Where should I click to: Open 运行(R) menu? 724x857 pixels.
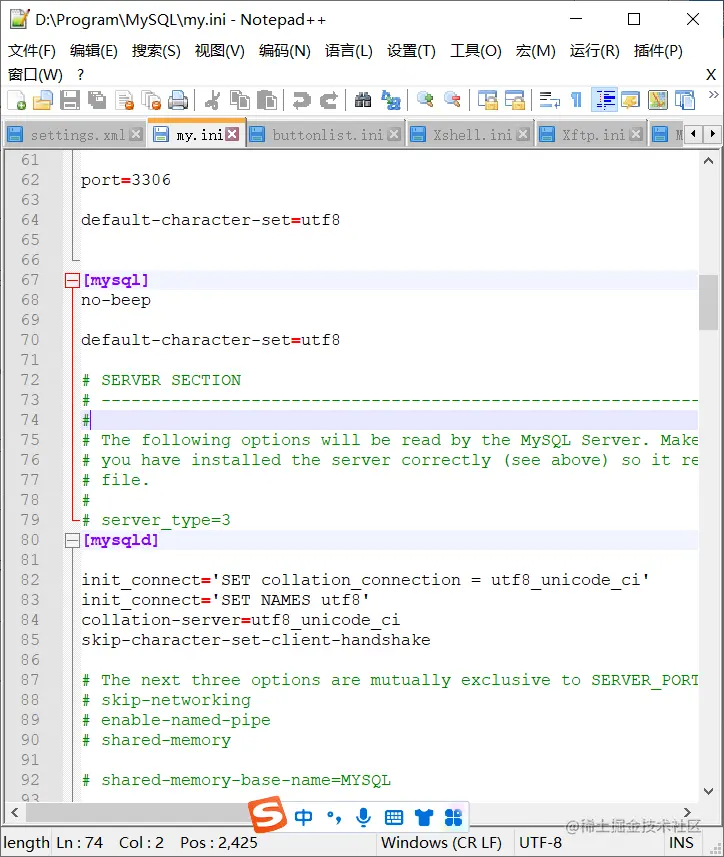[594, 51]
